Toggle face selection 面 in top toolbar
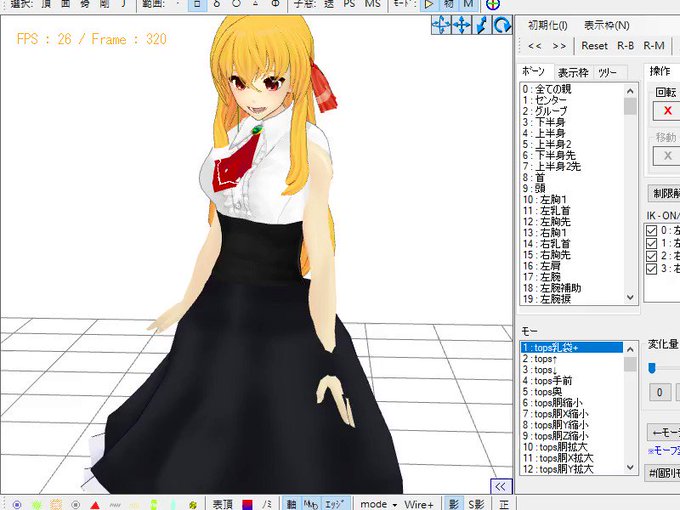 click(65, 4)
